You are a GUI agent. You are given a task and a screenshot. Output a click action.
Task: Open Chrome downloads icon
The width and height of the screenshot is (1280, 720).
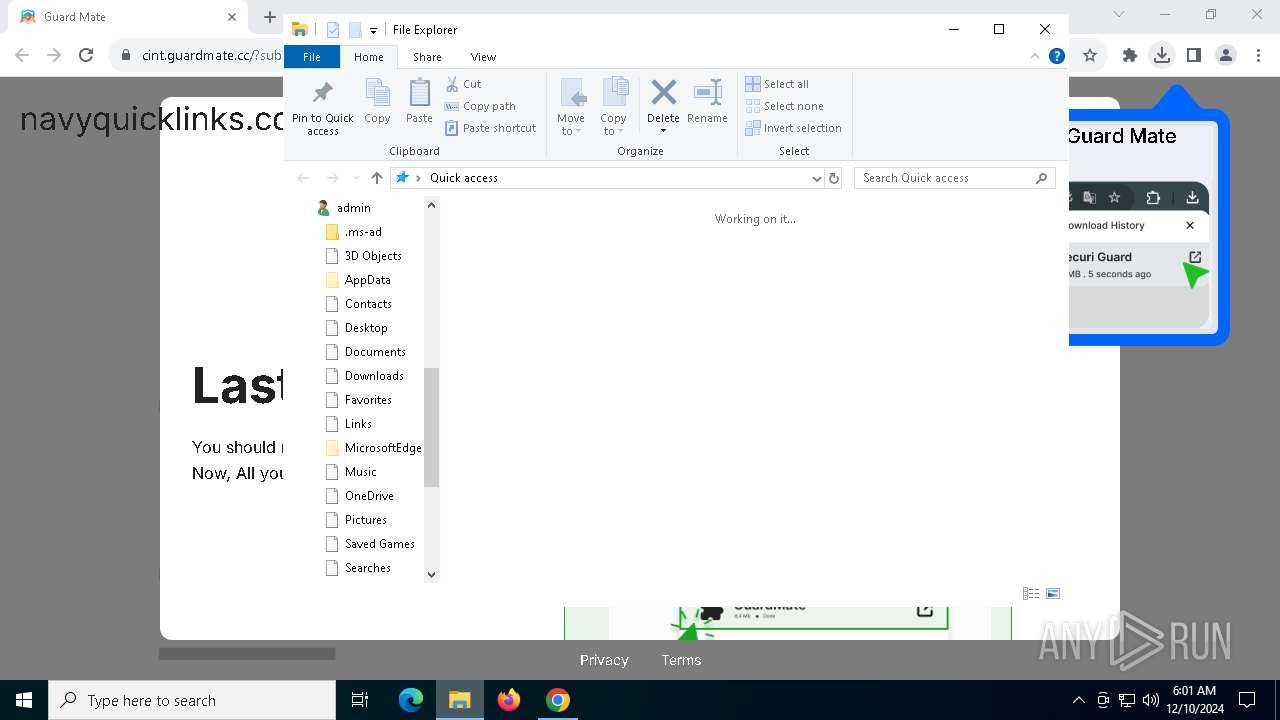[1161, 56]
